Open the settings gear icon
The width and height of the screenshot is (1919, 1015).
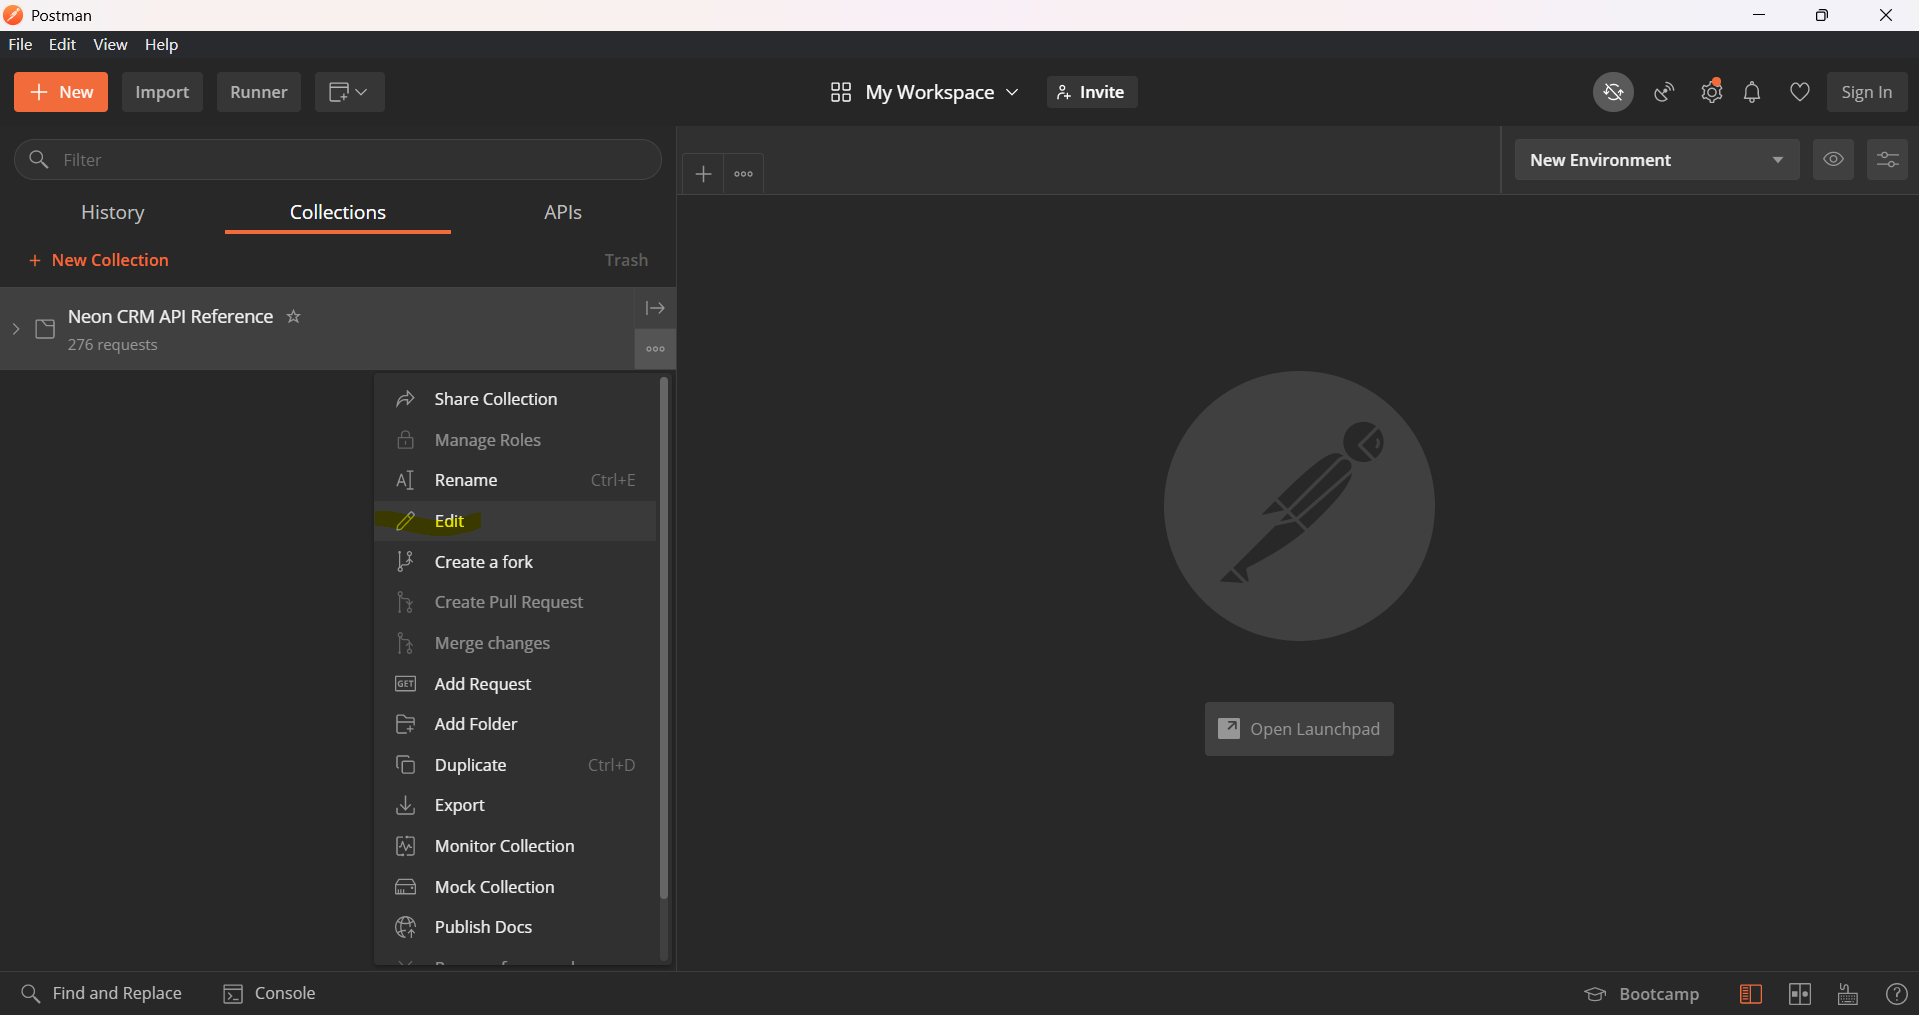[1712, 92]
